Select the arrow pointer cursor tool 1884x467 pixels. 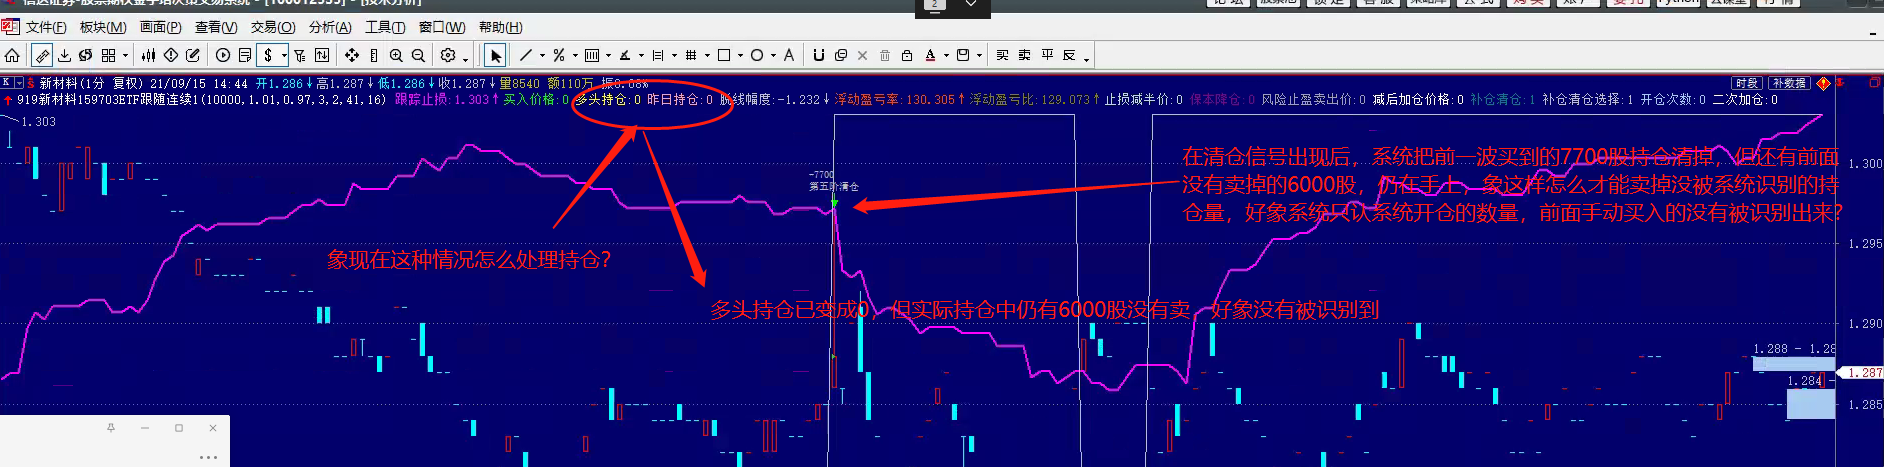496,55
